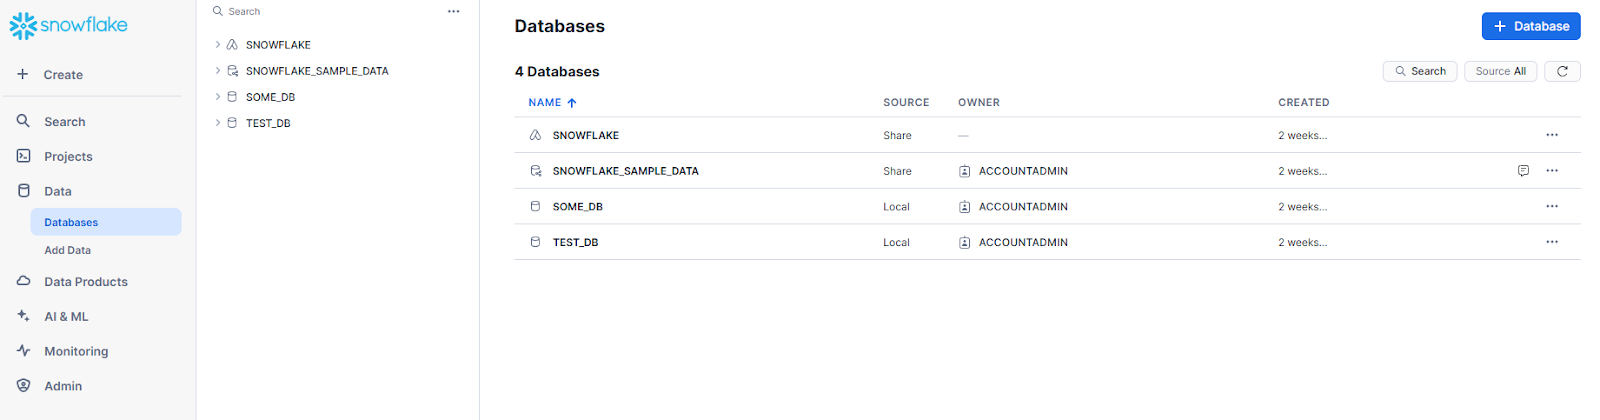Expand the TEST_DB tree node
Screen dimensions: 1600x420
[218, 123]
